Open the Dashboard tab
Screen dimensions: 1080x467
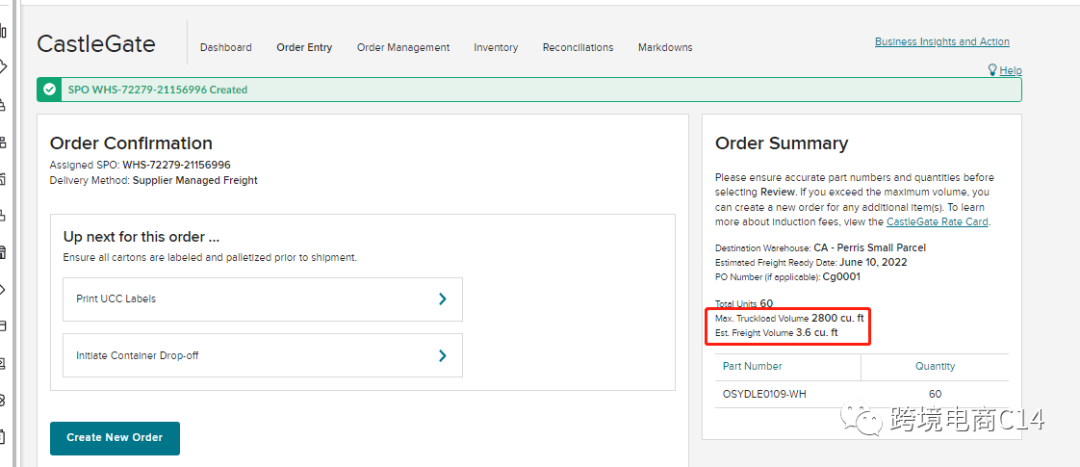pyautogui.click(x=226, y=47)
